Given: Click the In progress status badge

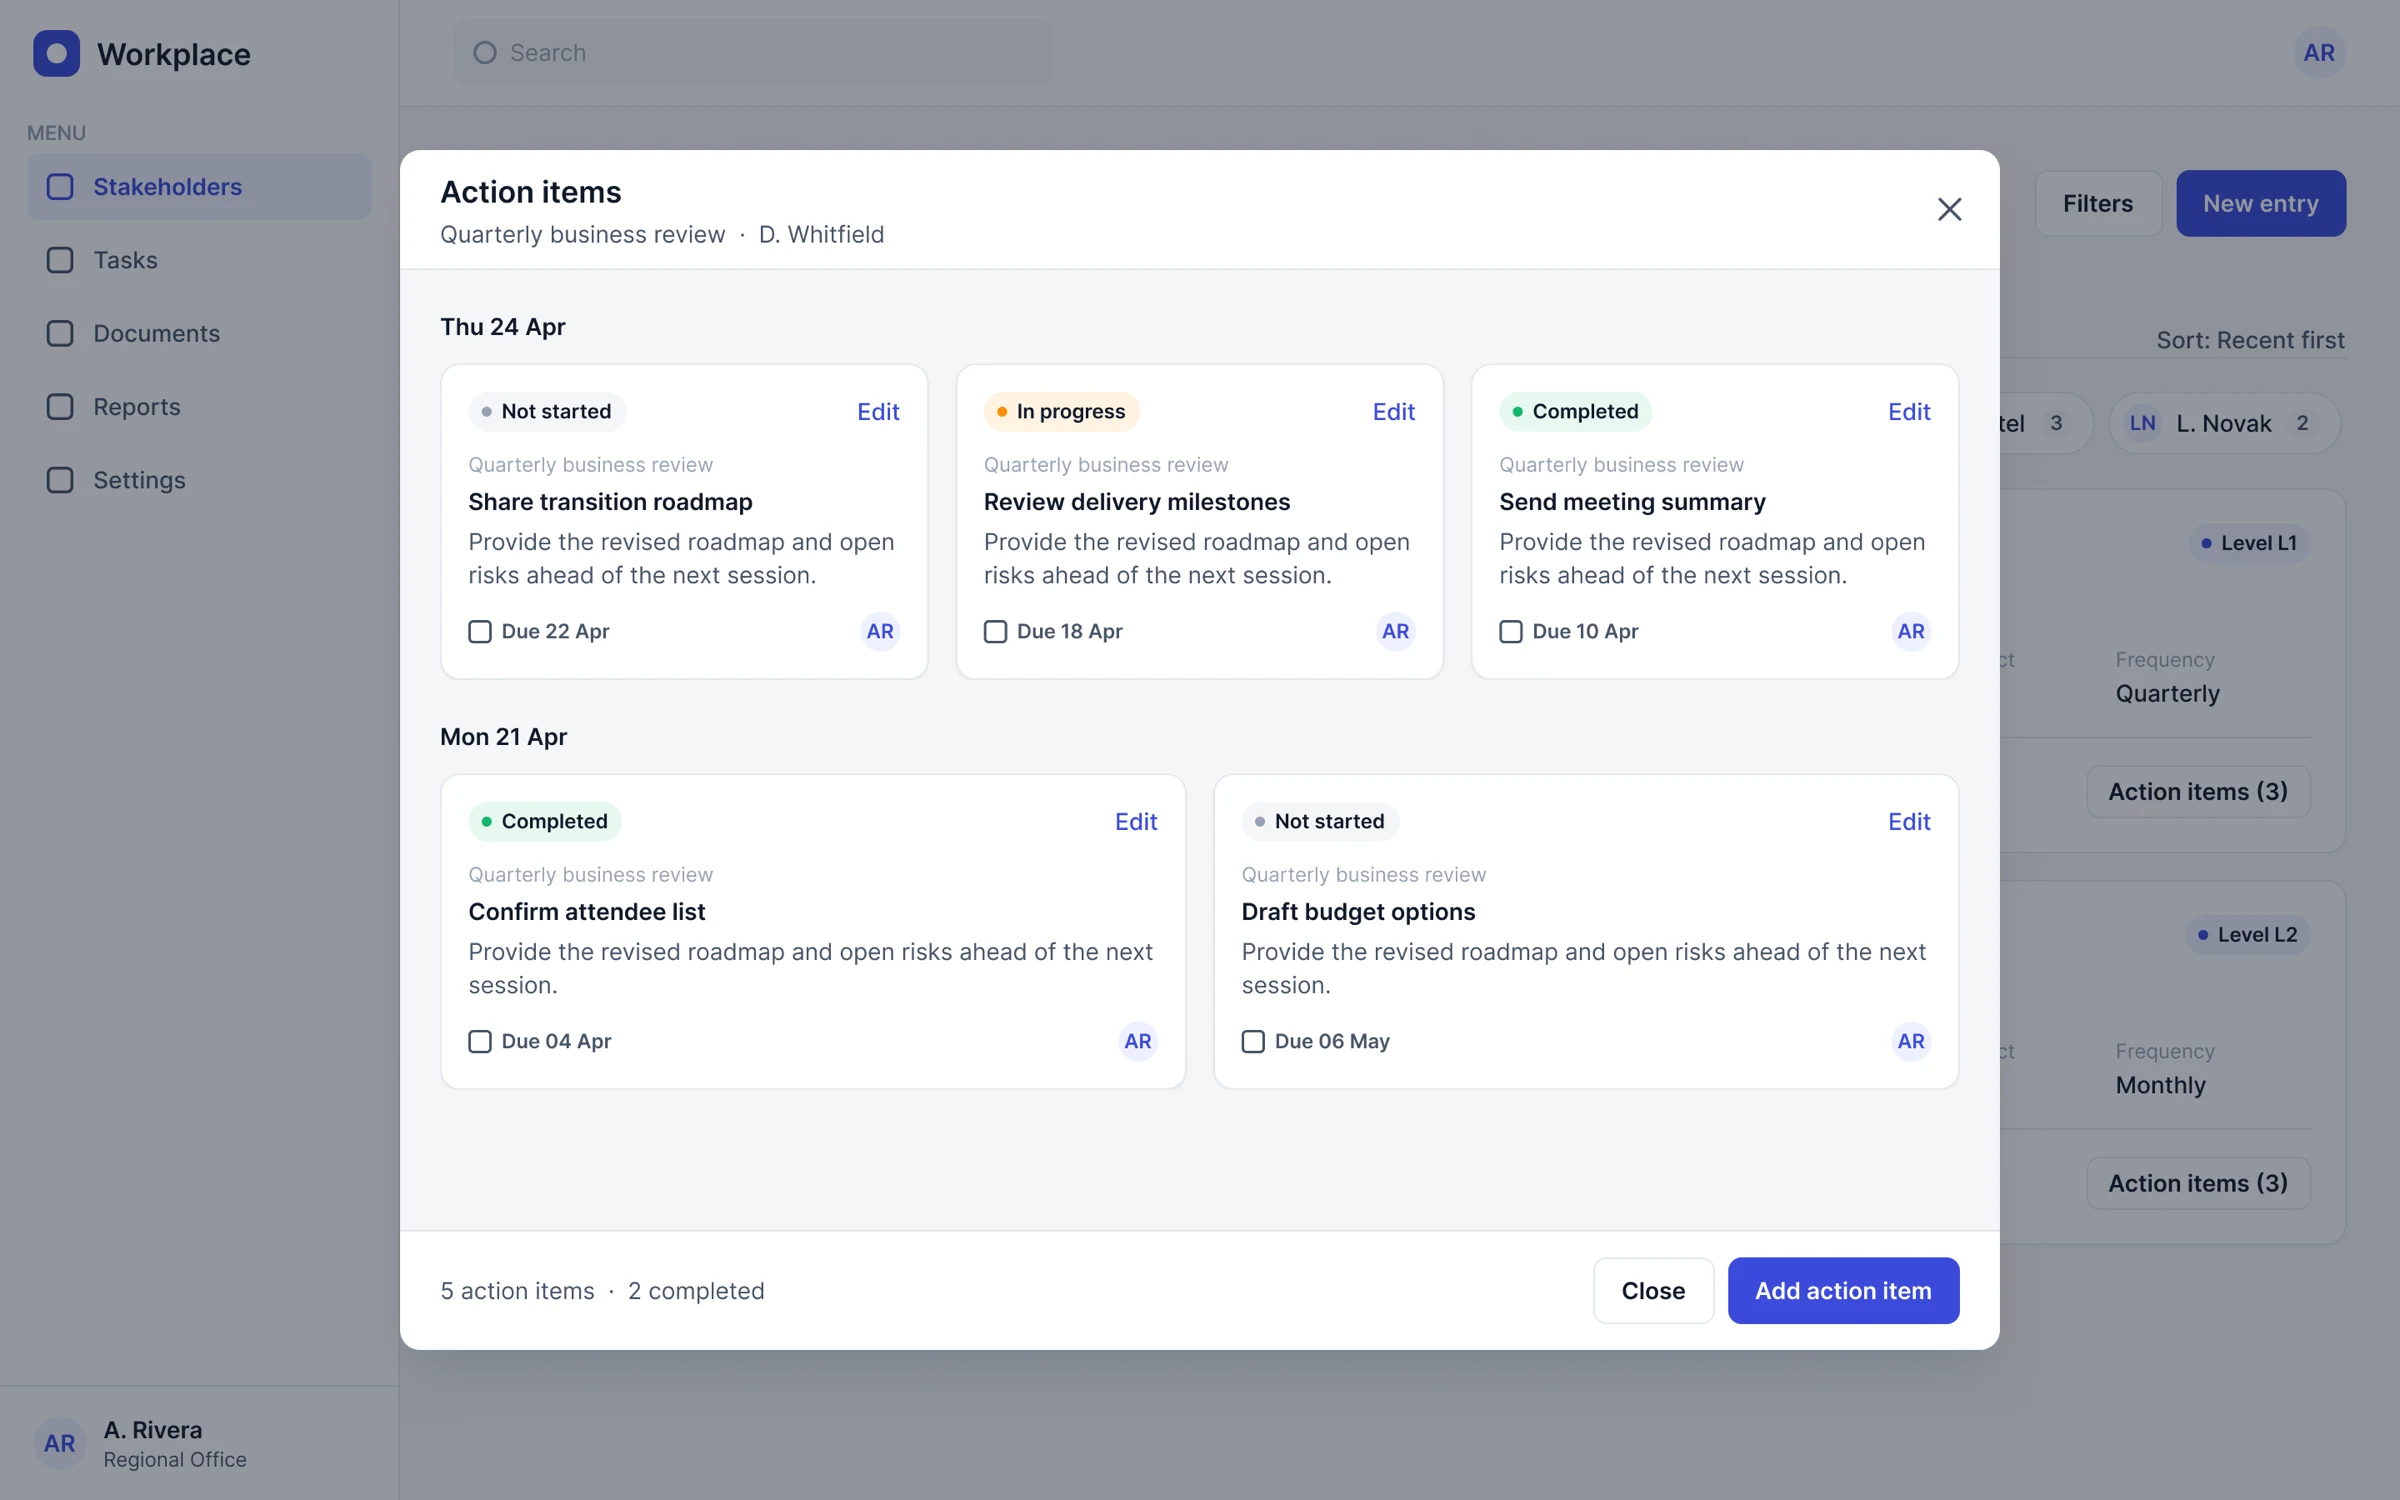Looking at the screenshot, I should tap(1061, 412).
